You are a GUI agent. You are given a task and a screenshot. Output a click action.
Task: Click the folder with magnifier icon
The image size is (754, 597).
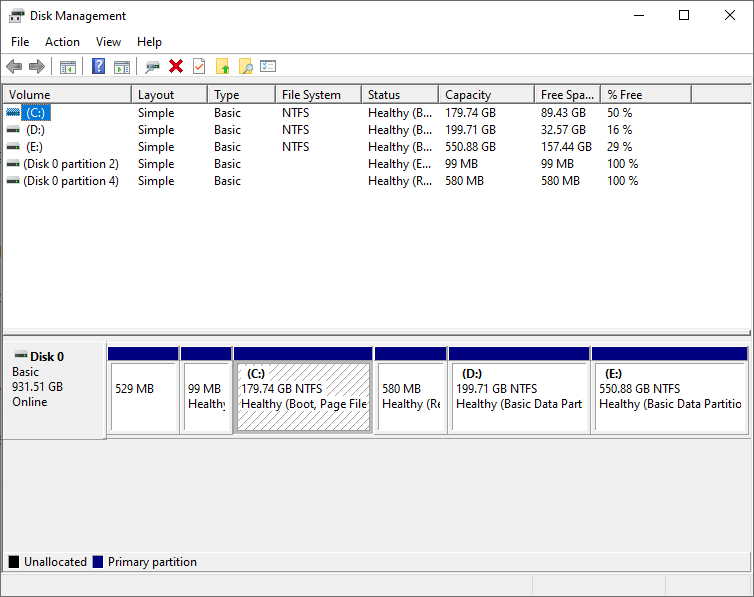pos(245,67)
